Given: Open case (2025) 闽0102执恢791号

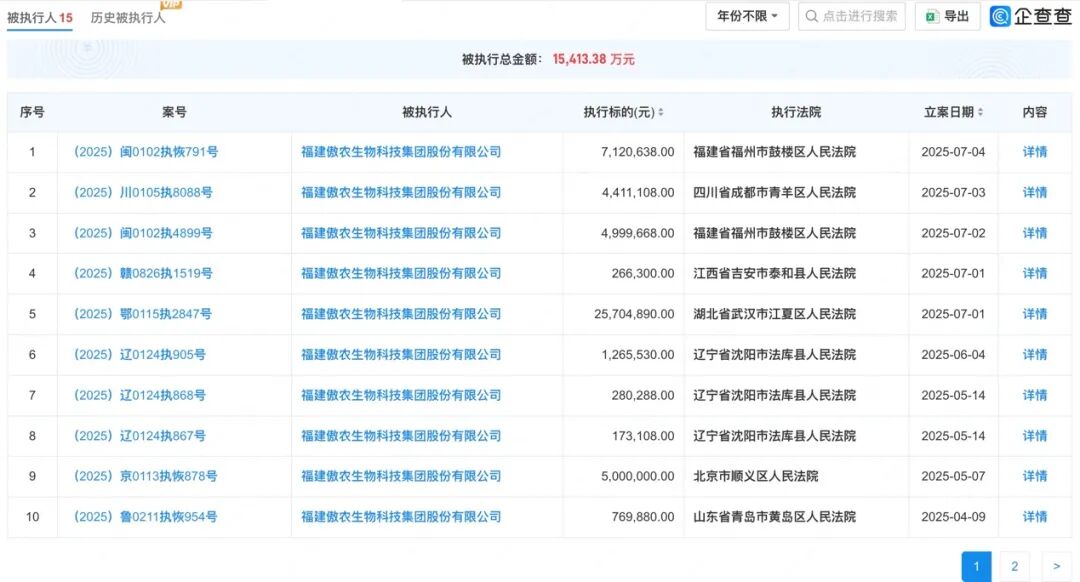Looking at the screenshot, I should pyautogui.click(x=146, y=152).
